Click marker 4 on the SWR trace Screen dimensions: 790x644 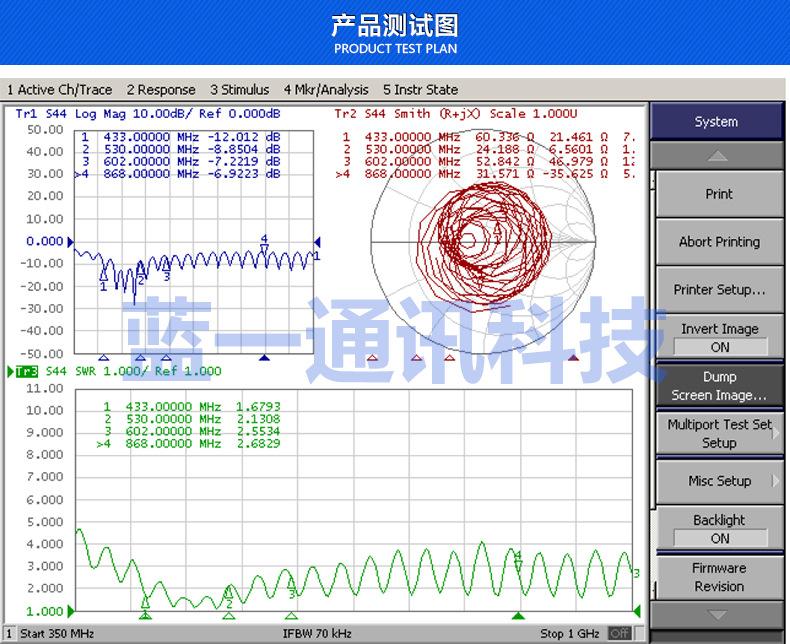(x=518, y=561)
